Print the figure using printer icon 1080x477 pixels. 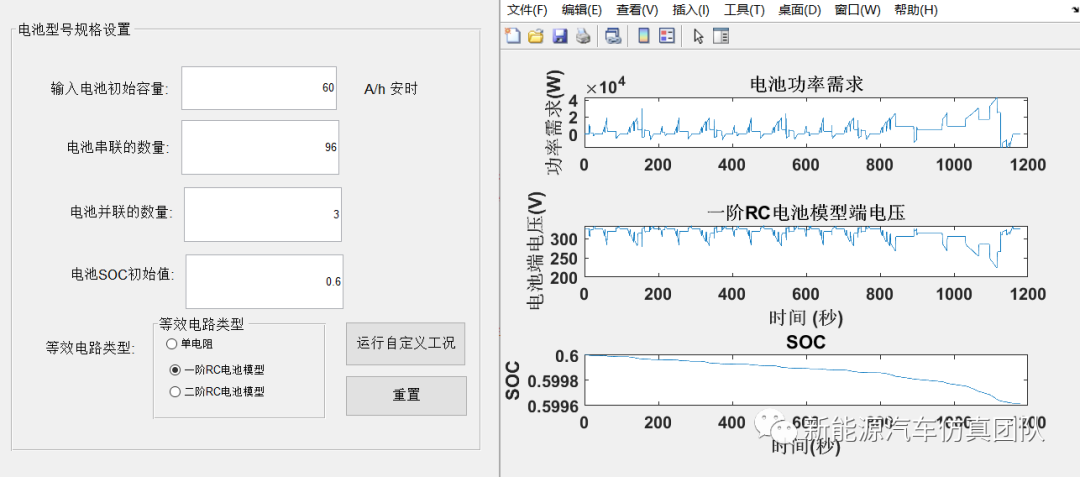(583, 36)
